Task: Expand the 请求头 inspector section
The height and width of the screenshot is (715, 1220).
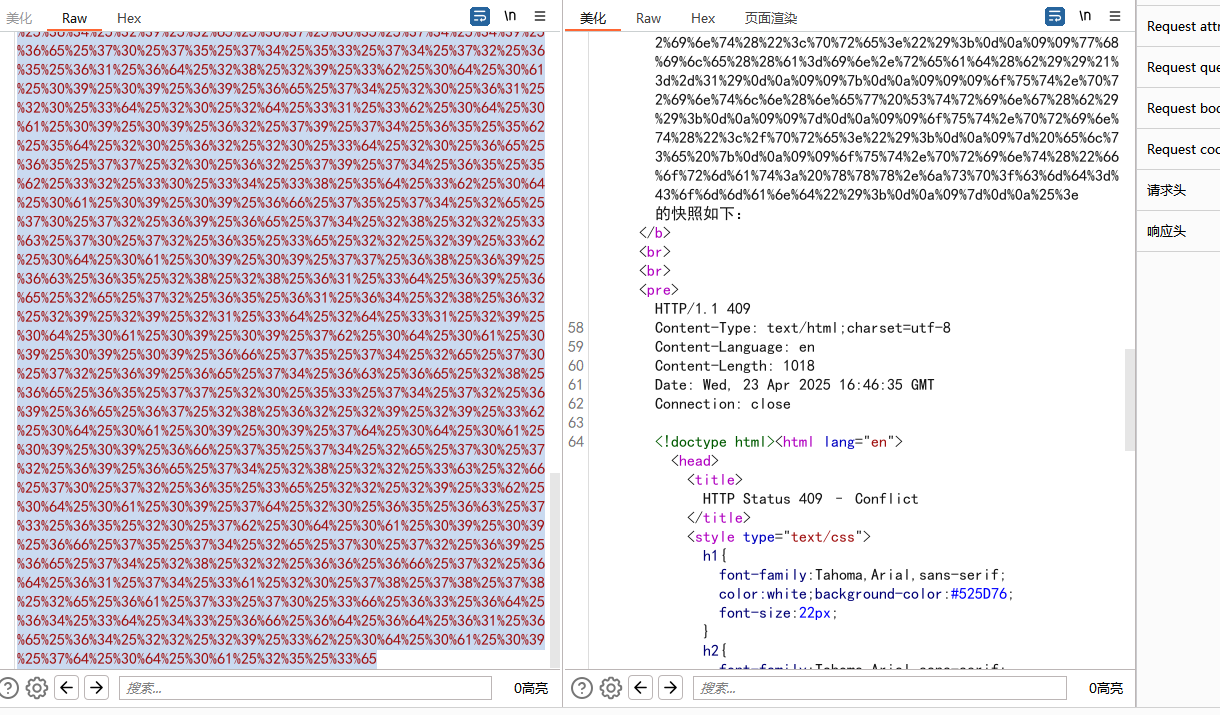Action: 1179,190
